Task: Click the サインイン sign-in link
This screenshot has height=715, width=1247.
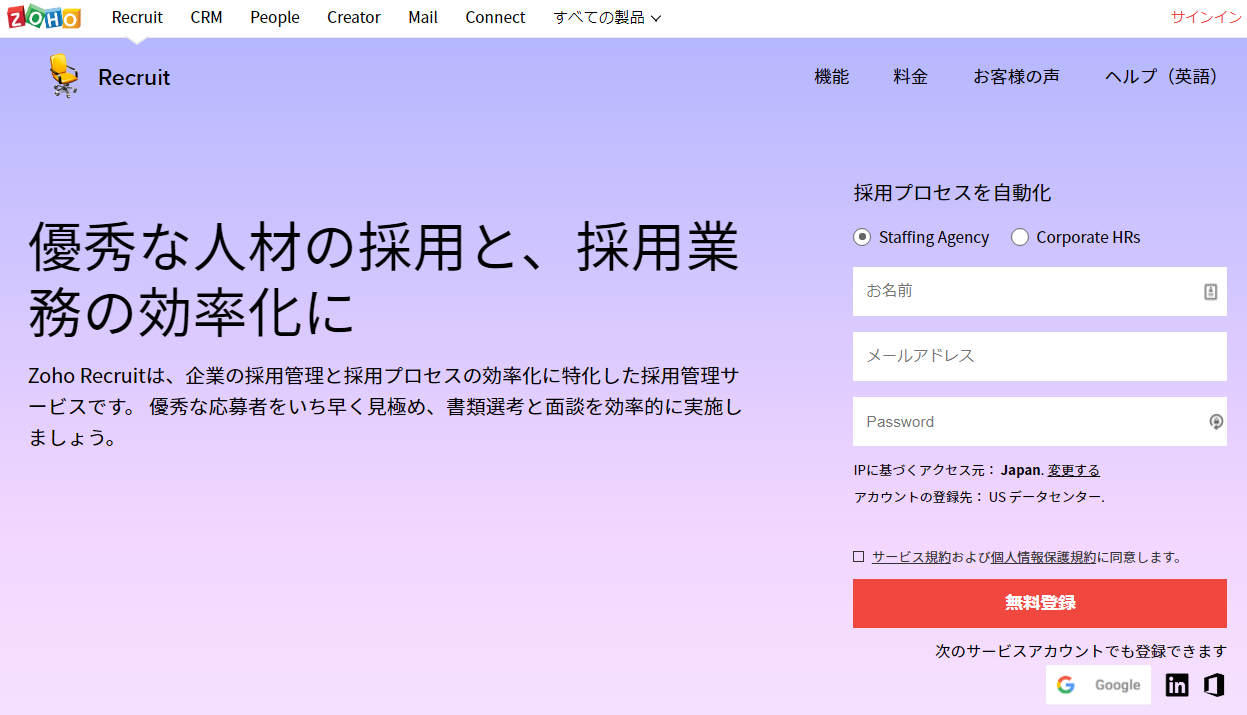Action: 1205,17
